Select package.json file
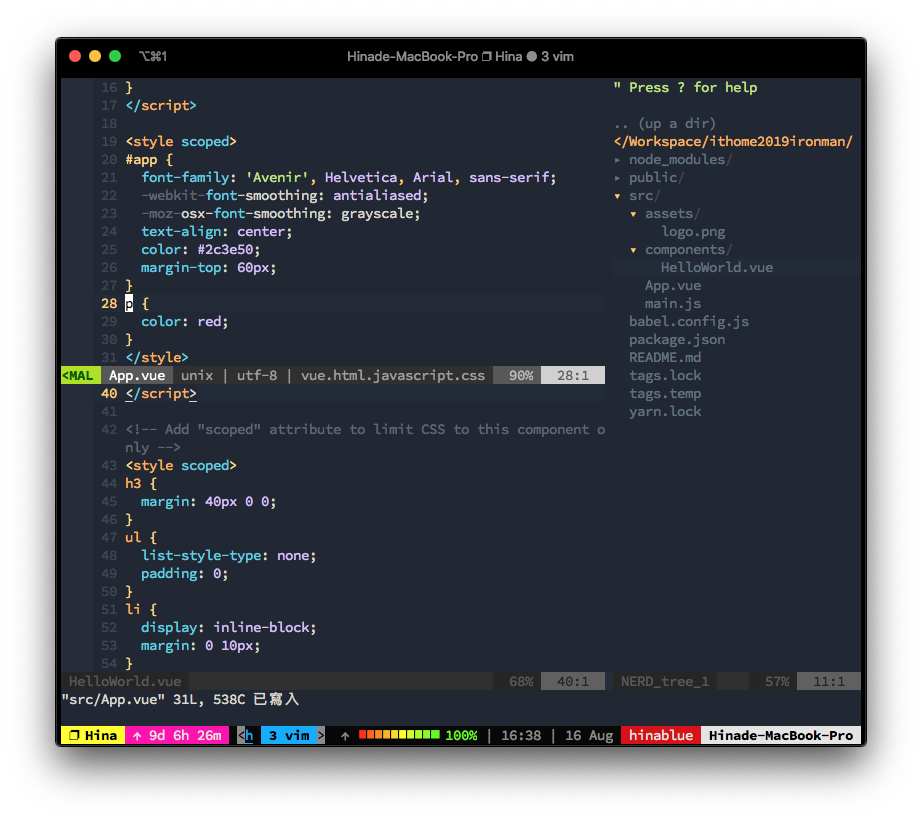922x820 pixels. point(677,340)
